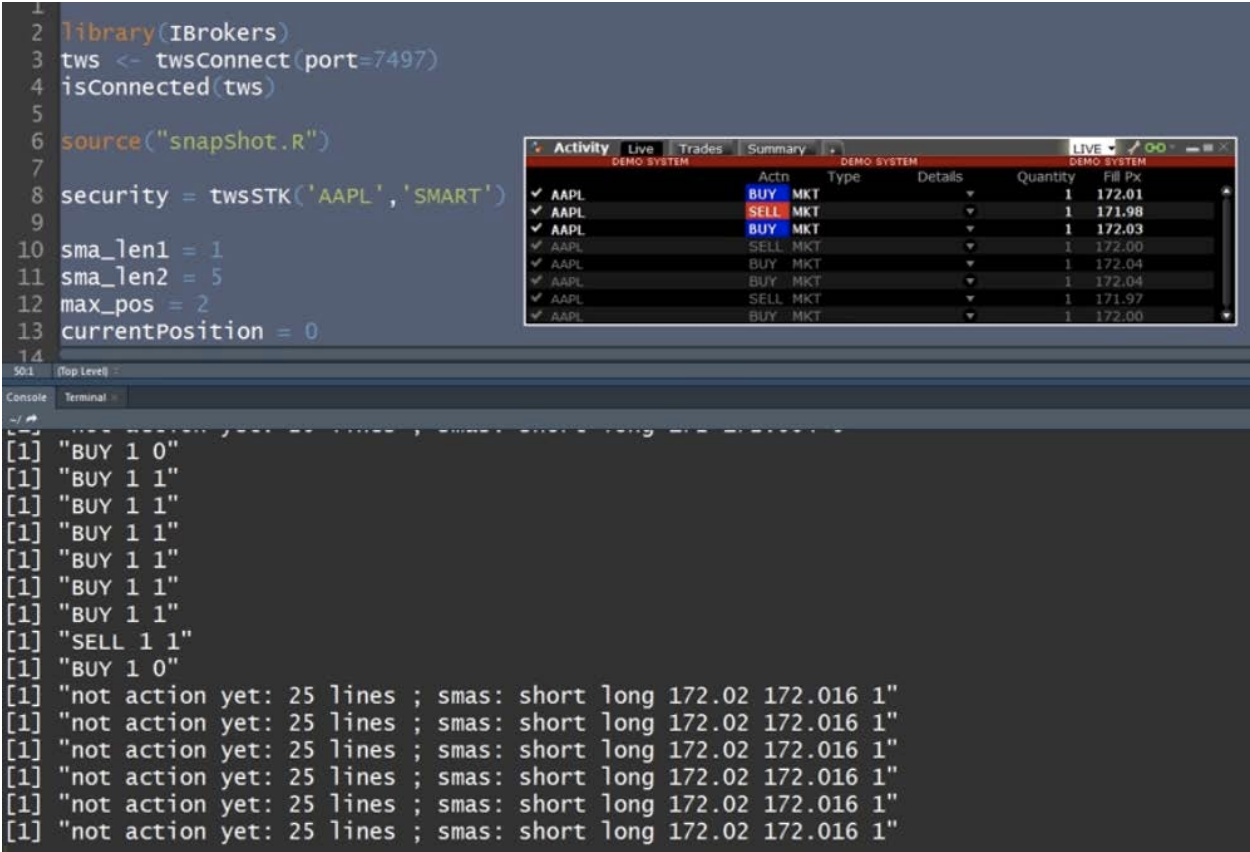Screen dimensions: 1250x852
Task: Click the scroll down arrow in Activity list
Action: 1228,315
